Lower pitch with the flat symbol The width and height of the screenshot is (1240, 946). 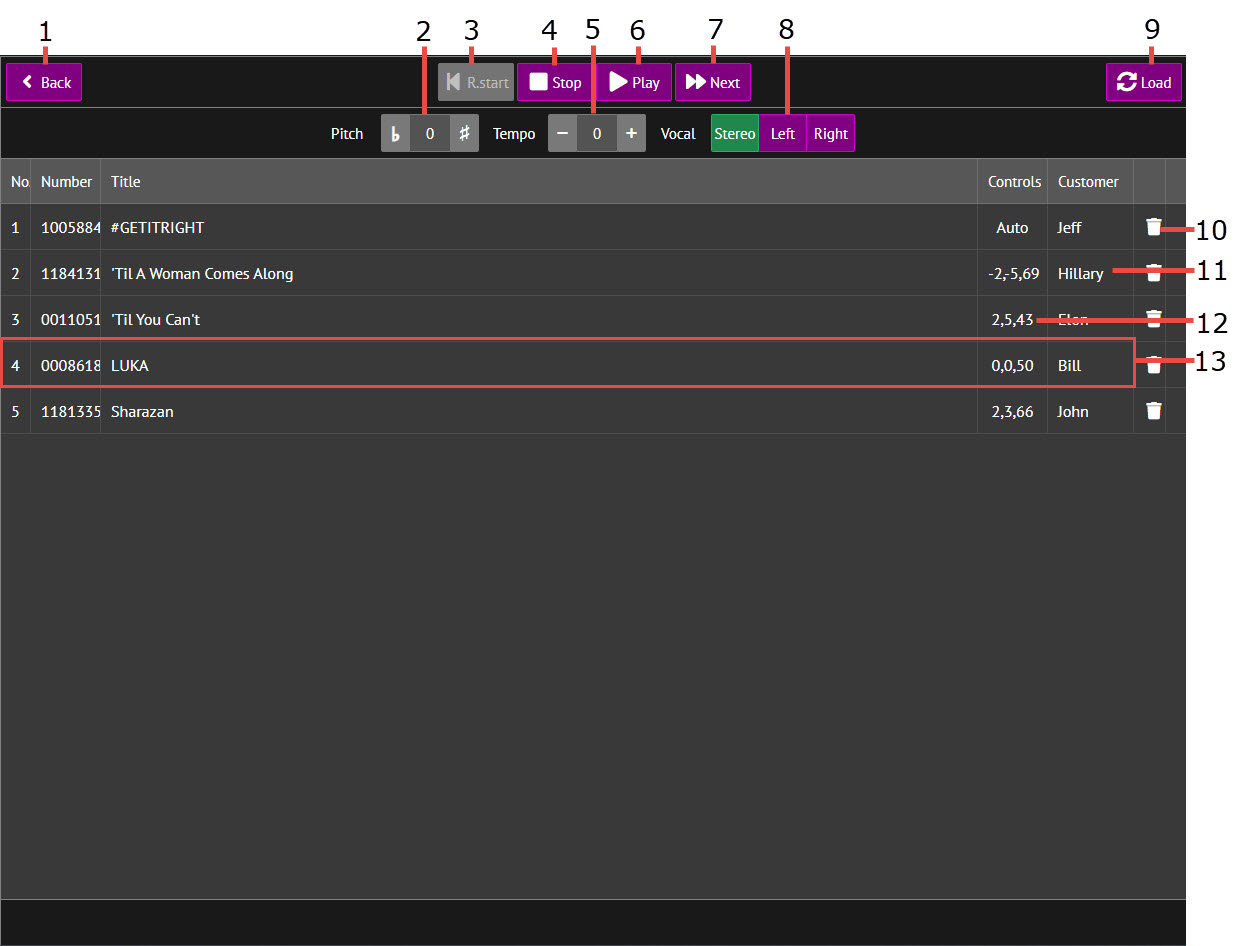(395, 134)
